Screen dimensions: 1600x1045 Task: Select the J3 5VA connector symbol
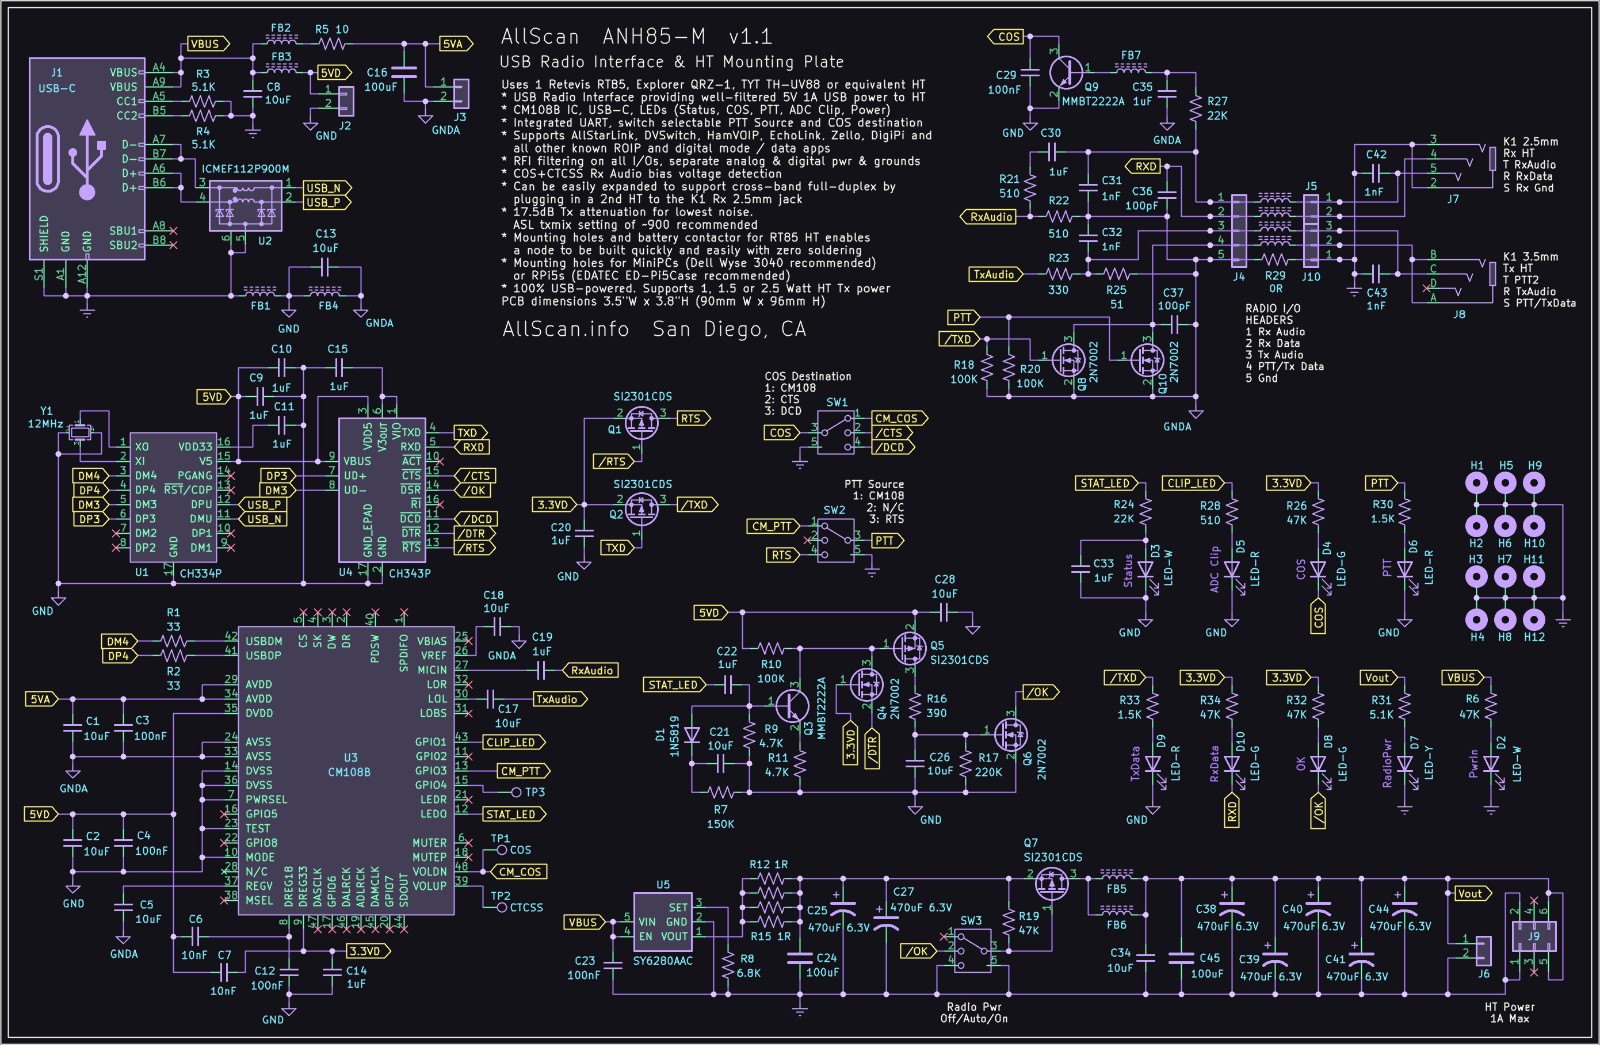coord(460,93)
